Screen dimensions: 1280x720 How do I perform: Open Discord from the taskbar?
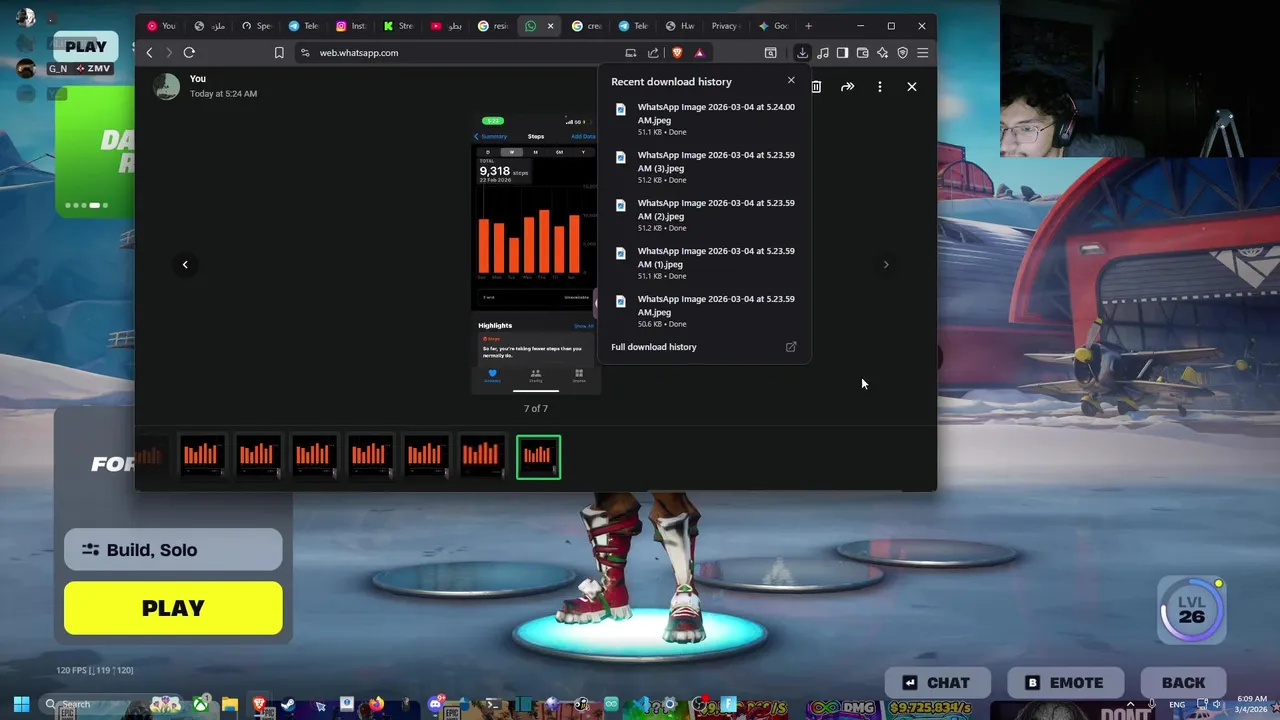435,705
